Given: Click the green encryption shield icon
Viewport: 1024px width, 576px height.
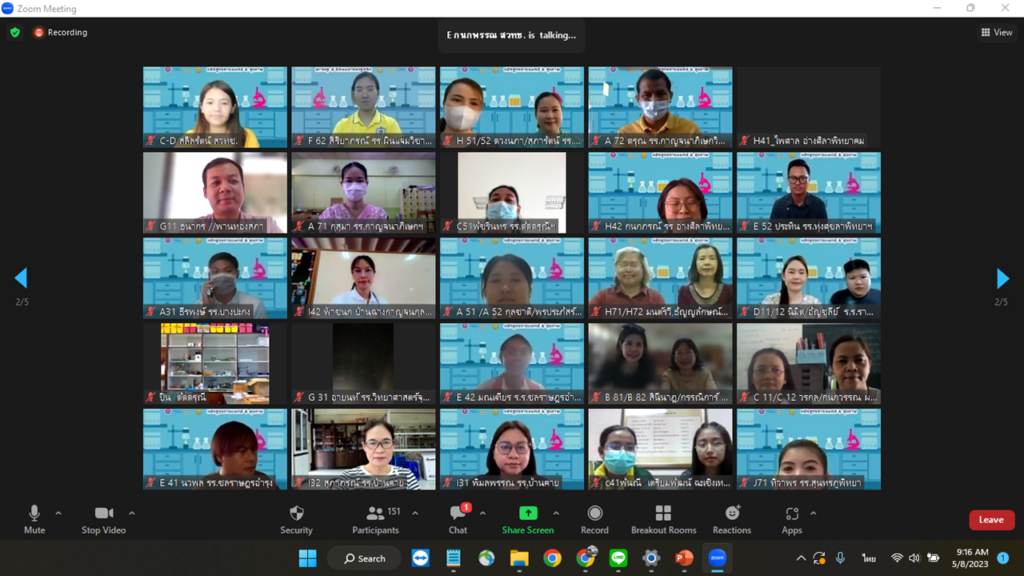Looking at the screenshot, I should [15, 32].
